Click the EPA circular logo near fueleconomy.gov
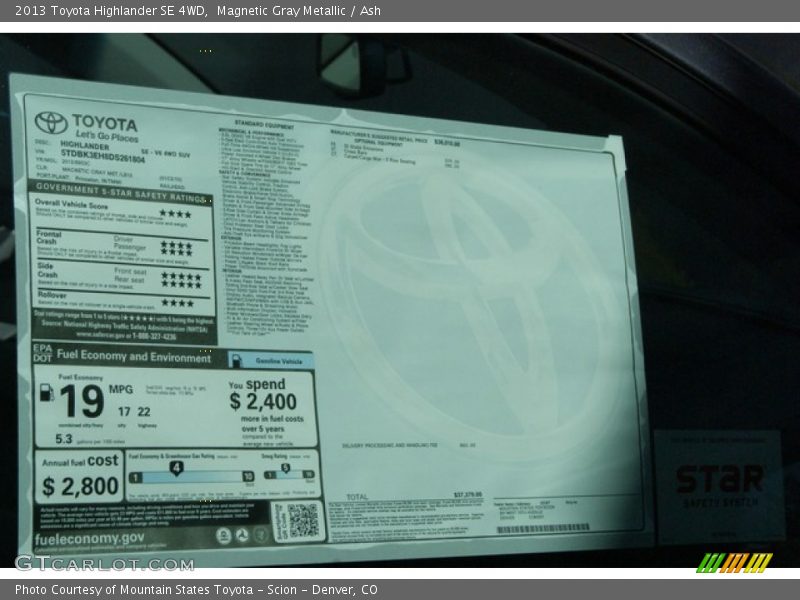Image resolution: width=800 pixels, height=600 pixels. [x=223, y=535]
